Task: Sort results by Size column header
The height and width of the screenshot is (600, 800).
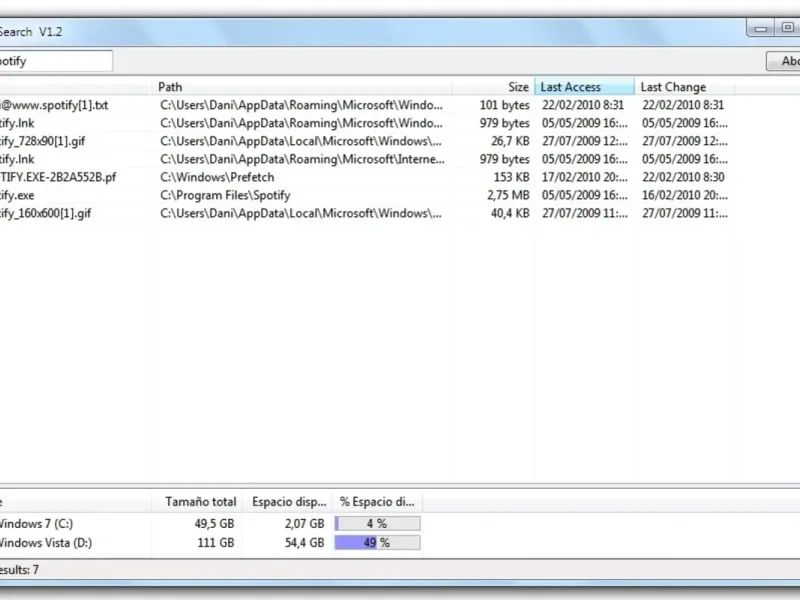Action: pyautogui.click(x=493, y=87)
